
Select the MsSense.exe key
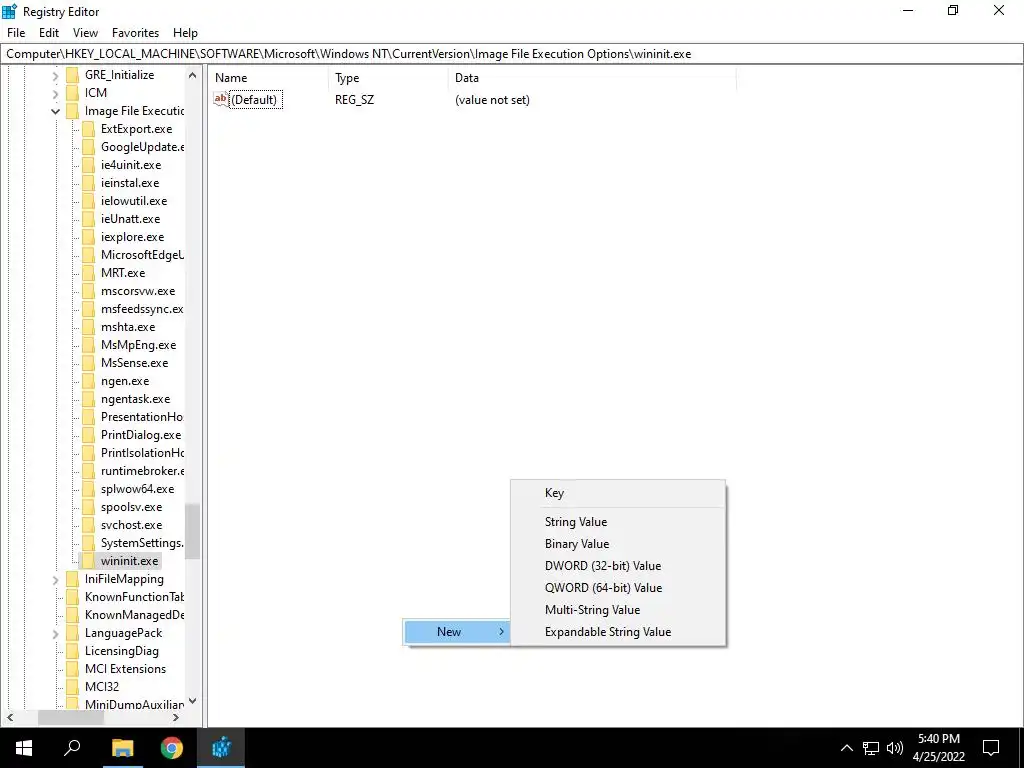[135, 363]
